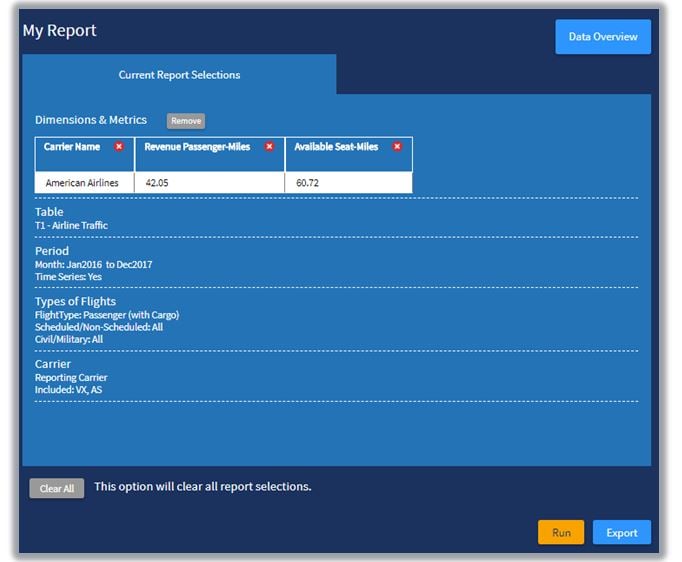The height and width of the screenshot is (562, 682).
Task: Select the Available Seat-Miles column header
Action: 336,147
